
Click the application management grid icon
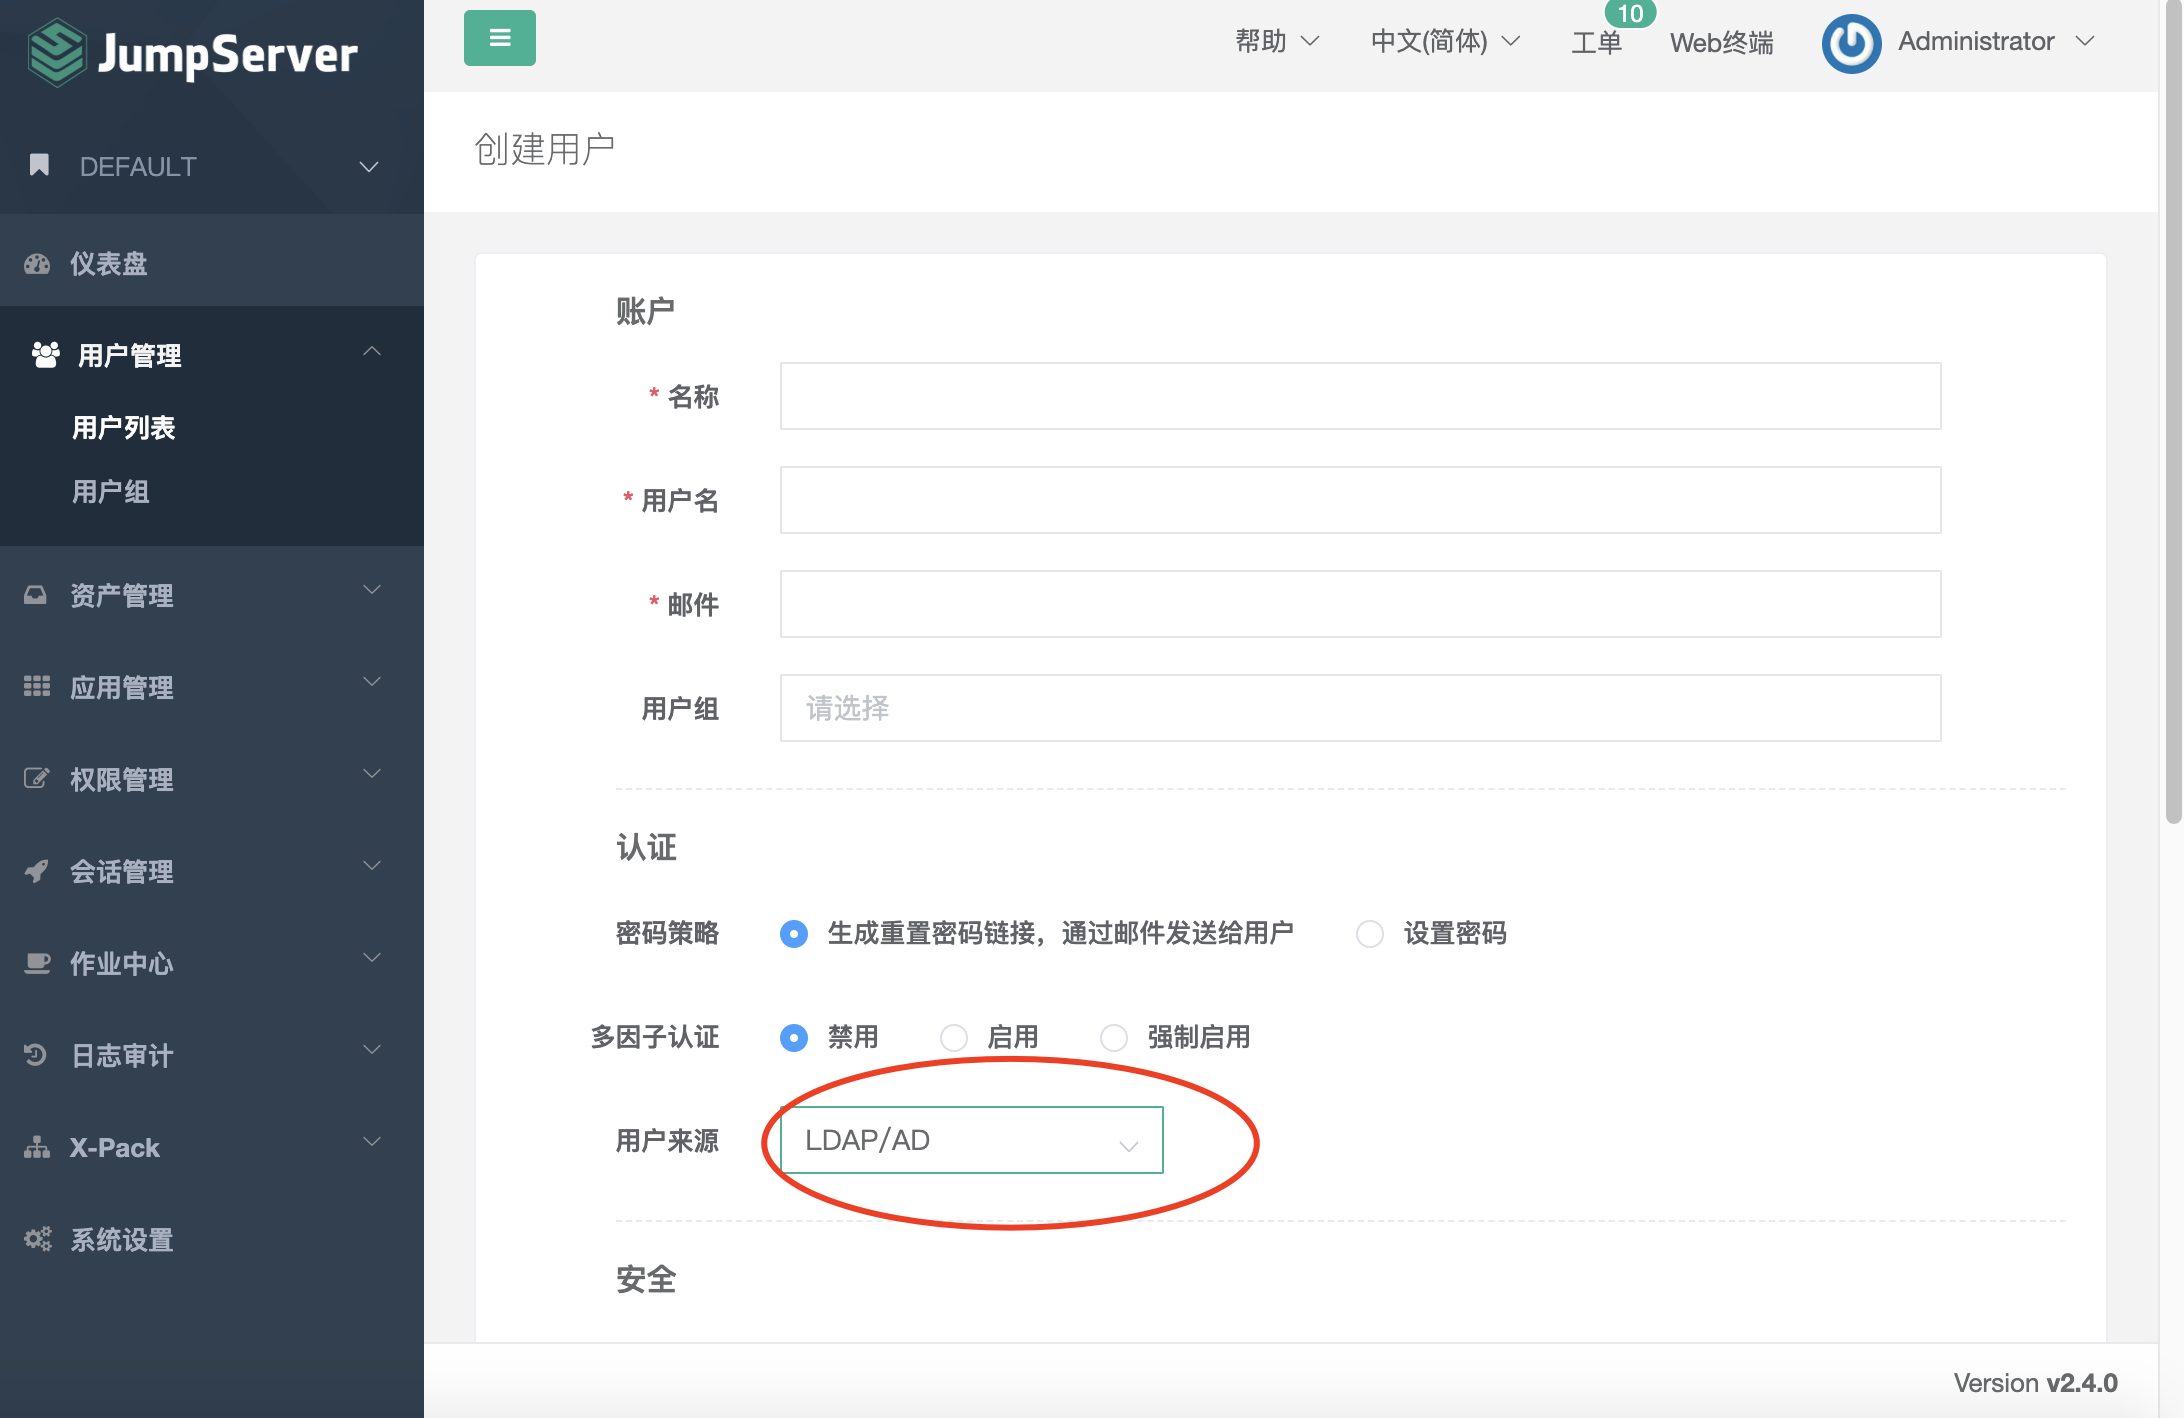(x=37, y=686)
